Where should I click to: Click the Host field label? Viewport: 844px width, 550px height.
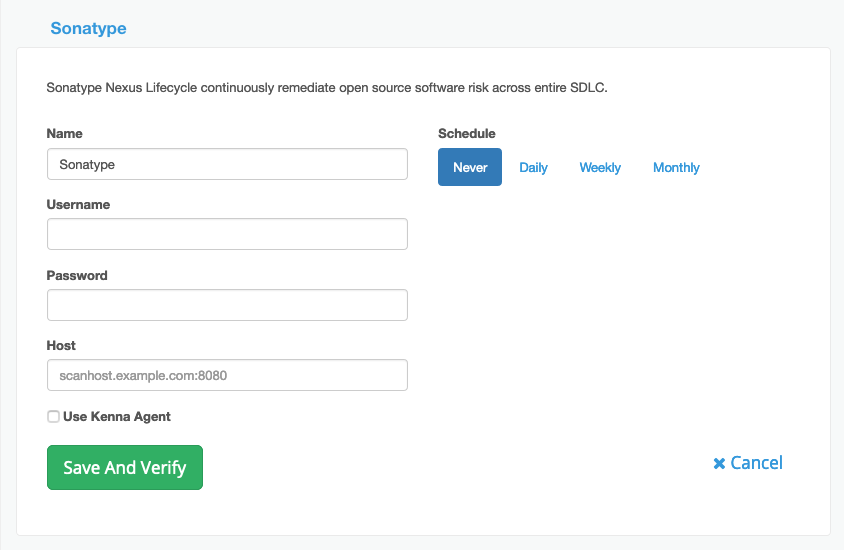61,345
